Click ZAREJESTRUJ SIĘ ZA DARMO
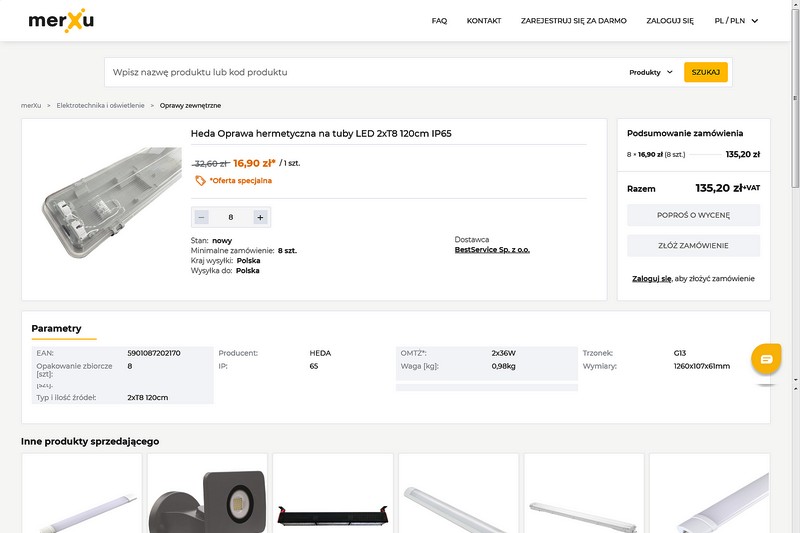 574,20
